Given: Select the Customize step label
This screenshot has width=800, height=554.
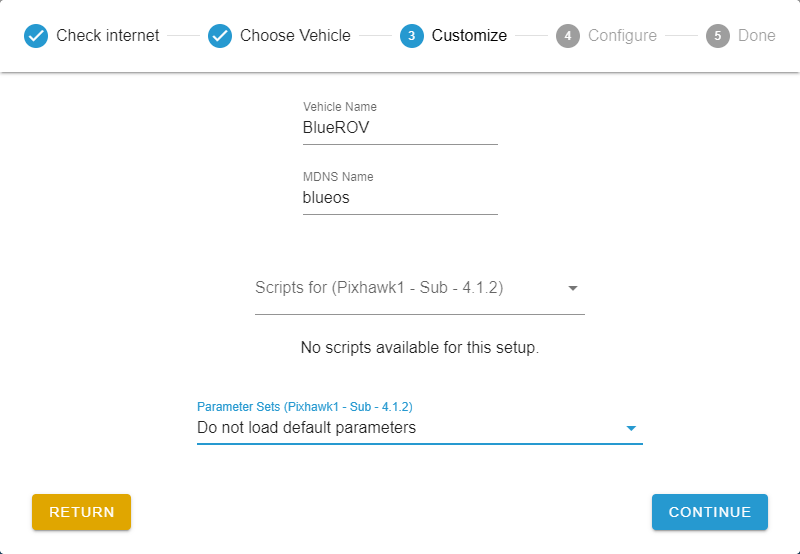Looking at the screenshot, I should pyautogui.click(x=469, y=36).
